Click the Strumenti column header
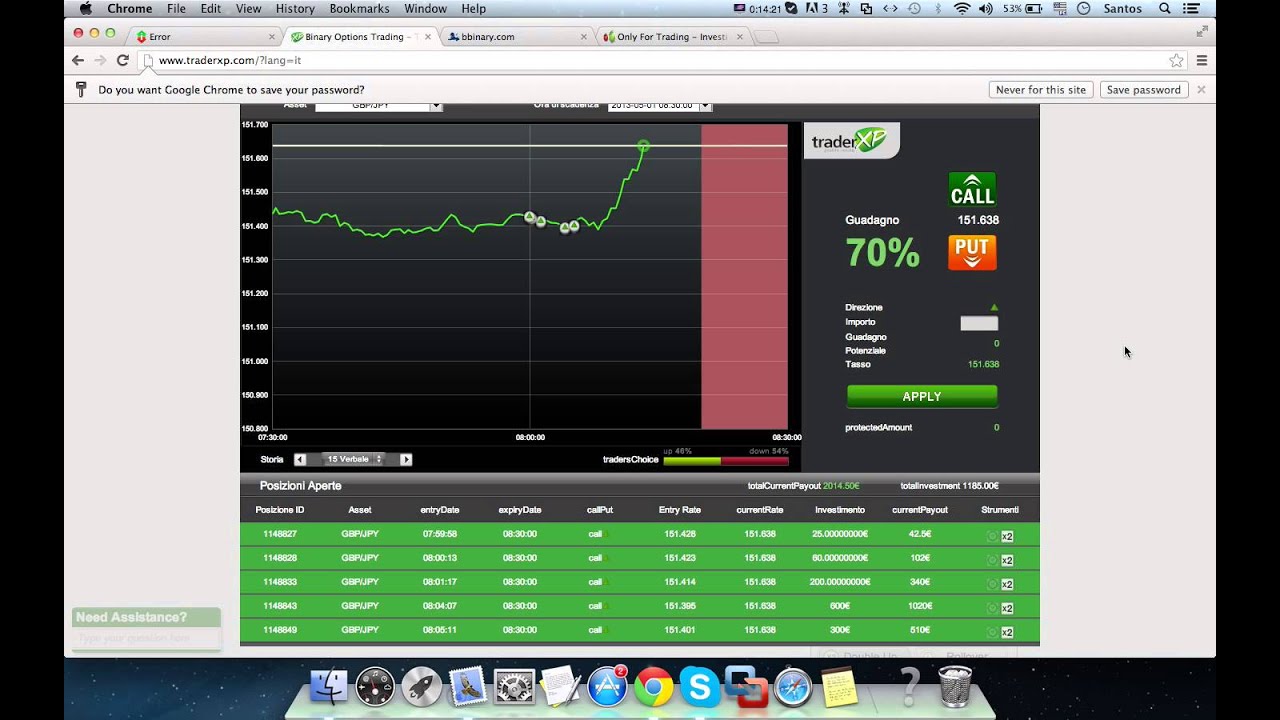The width and height of the screenshot is (1280, 720). [x=1000, y=510]
